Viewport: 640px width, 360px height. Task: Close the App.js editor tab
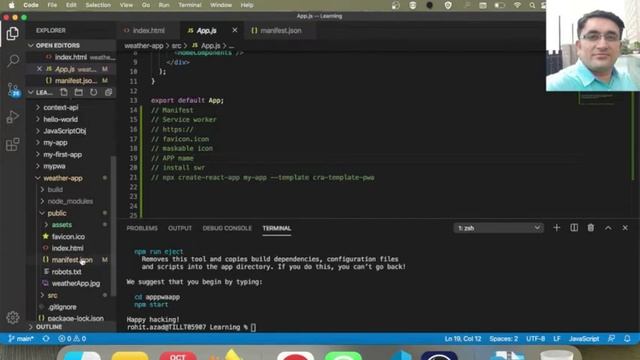[235, 30]
